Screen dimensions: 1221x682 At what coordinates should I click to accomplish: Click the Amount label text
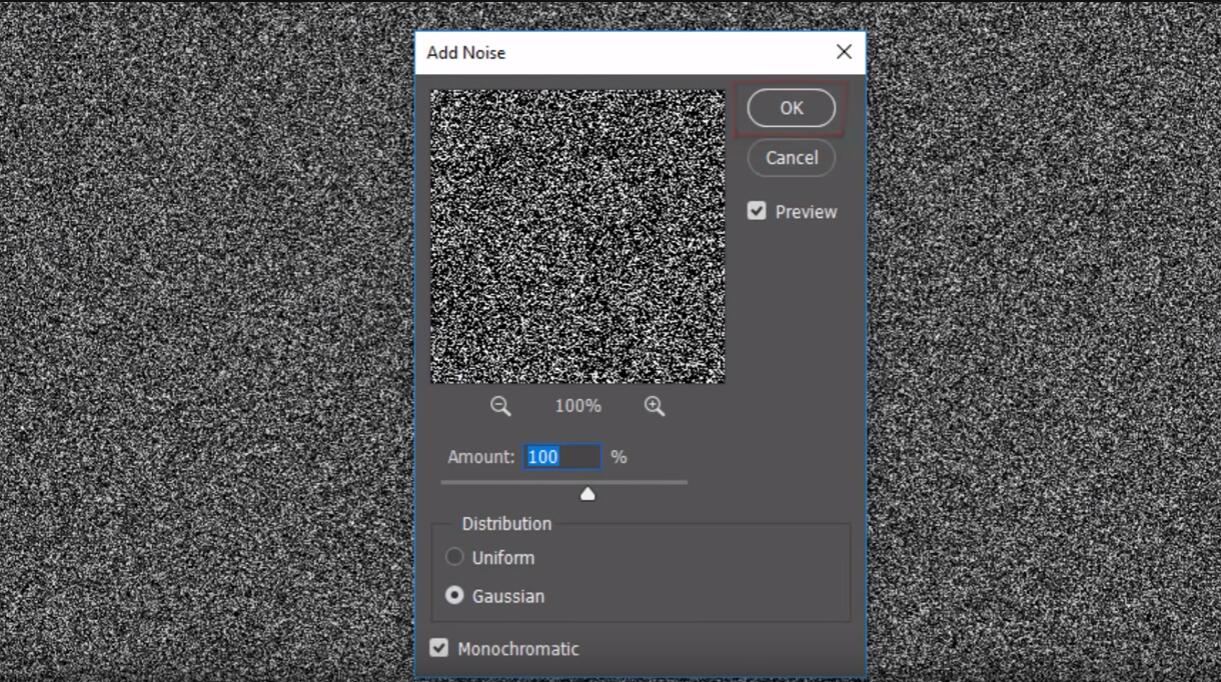pos(480,457)
